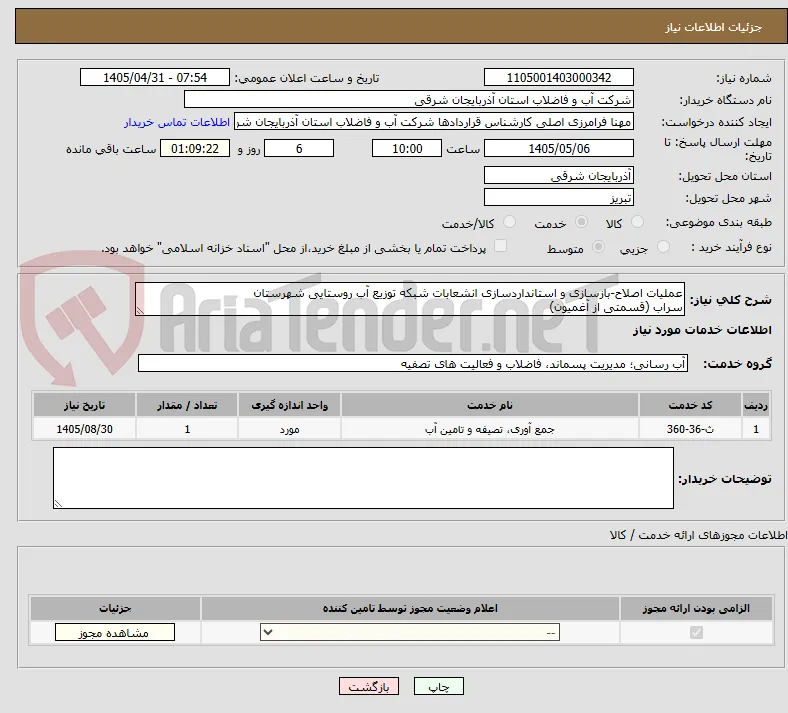
Task: Click the unit cell مورد
Action: tap(289, 429)
